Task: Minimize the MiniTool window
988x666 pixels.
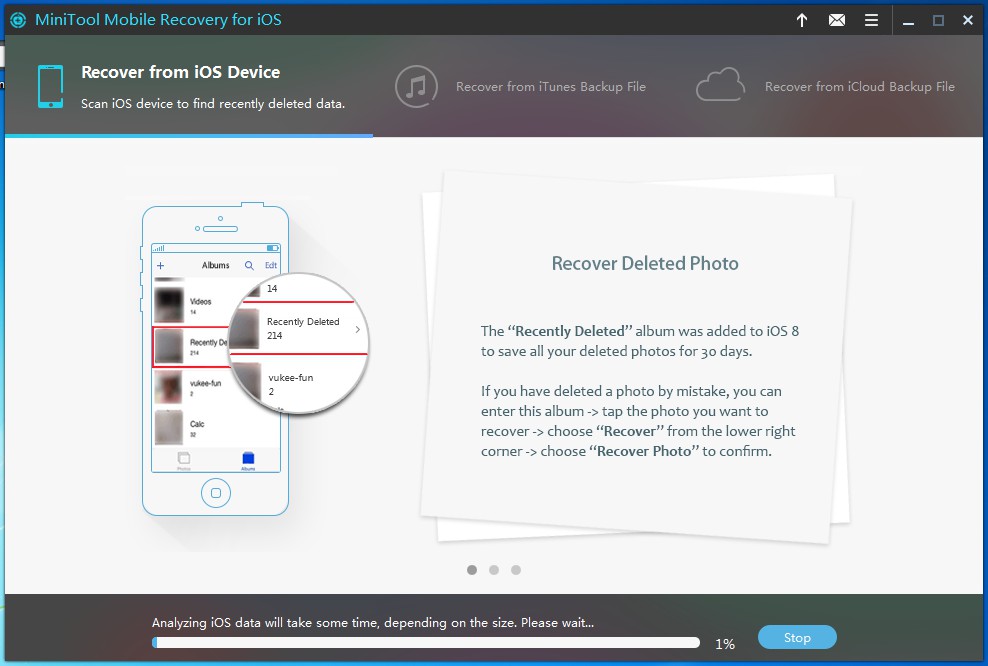Action: click(908, 21)
